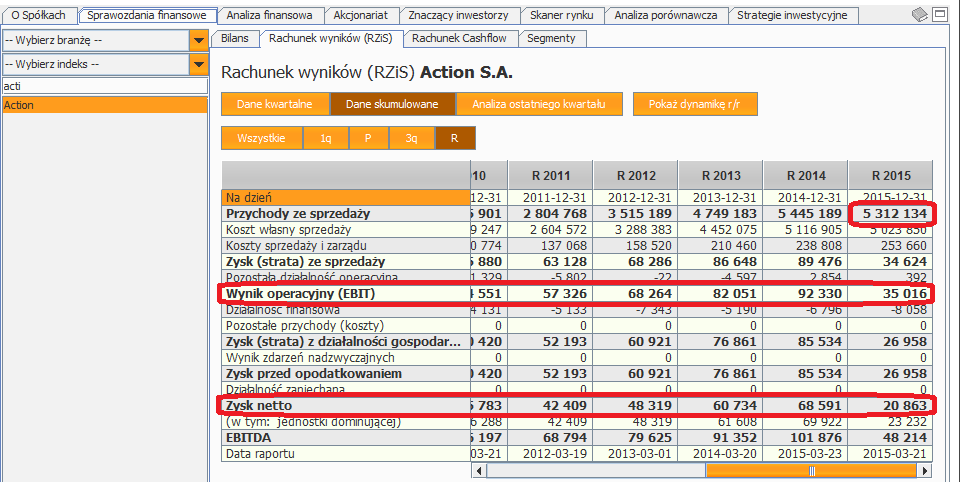Image resolution: width=960 pixels, height=482 pixels.
Task: Click the Wszystkie period filter button
Action: [x=261, y=138]
